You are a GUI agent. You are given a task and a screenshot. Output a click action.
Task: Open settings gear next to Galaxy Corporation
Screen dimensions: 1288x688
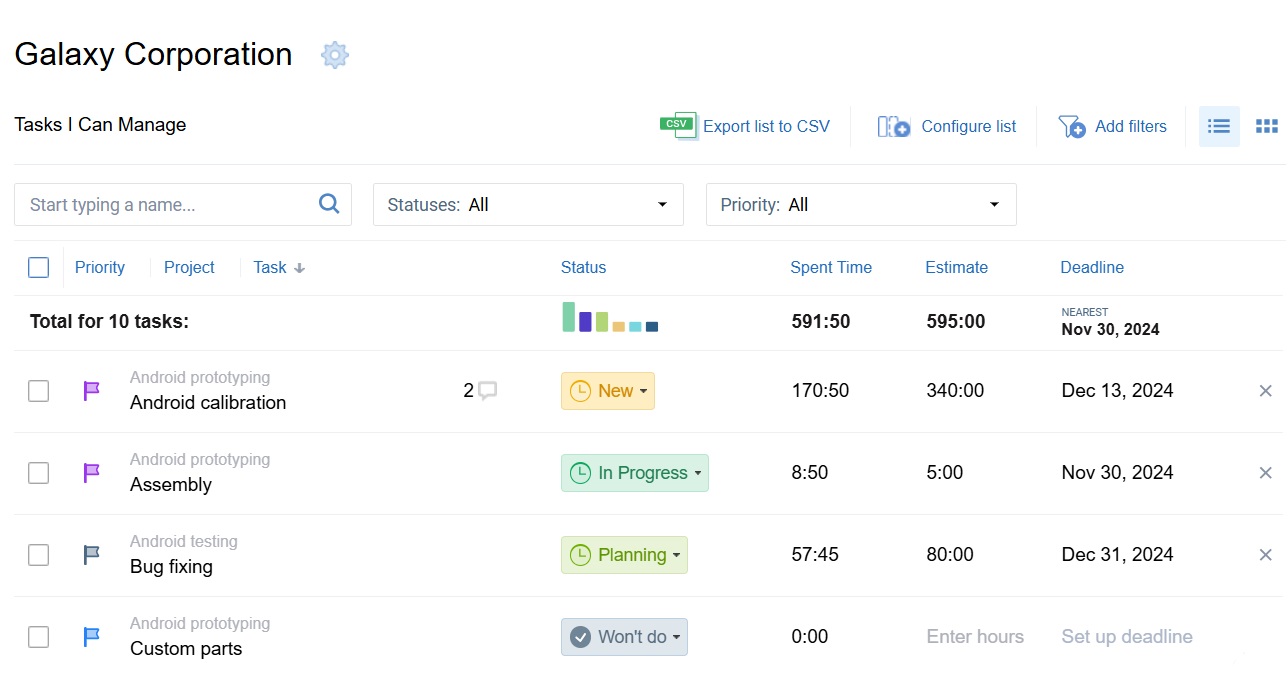coord(335,55)
